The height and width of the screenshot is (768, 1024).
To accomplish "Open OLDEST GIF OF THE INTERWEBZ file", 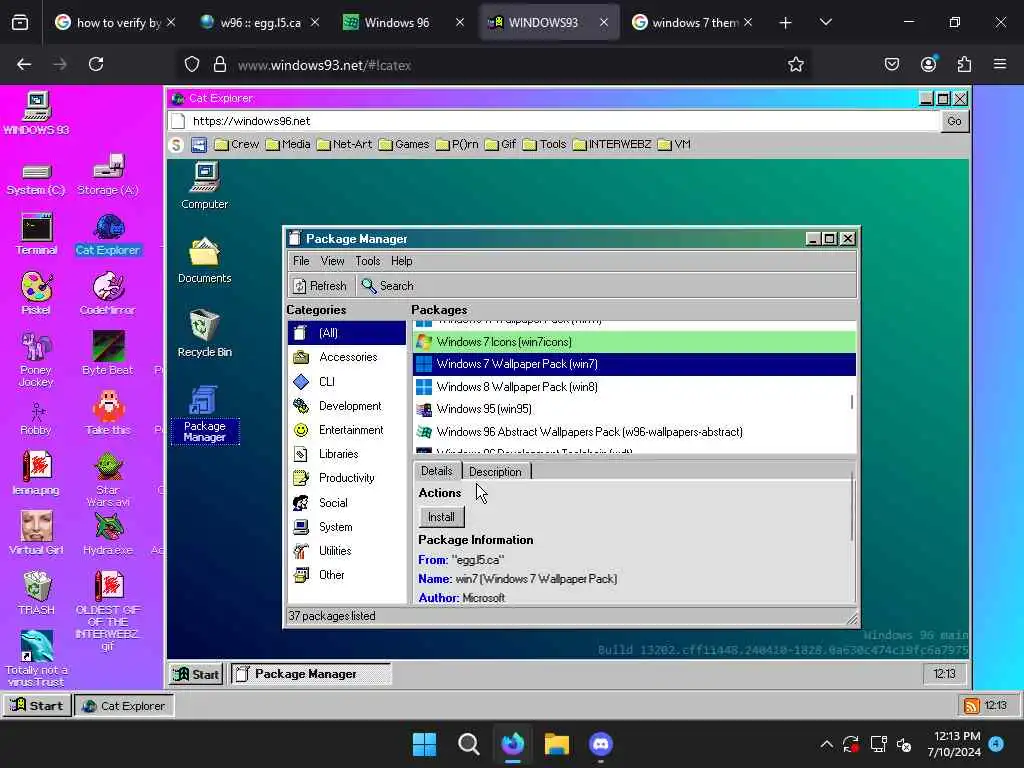I will [108, 611].
